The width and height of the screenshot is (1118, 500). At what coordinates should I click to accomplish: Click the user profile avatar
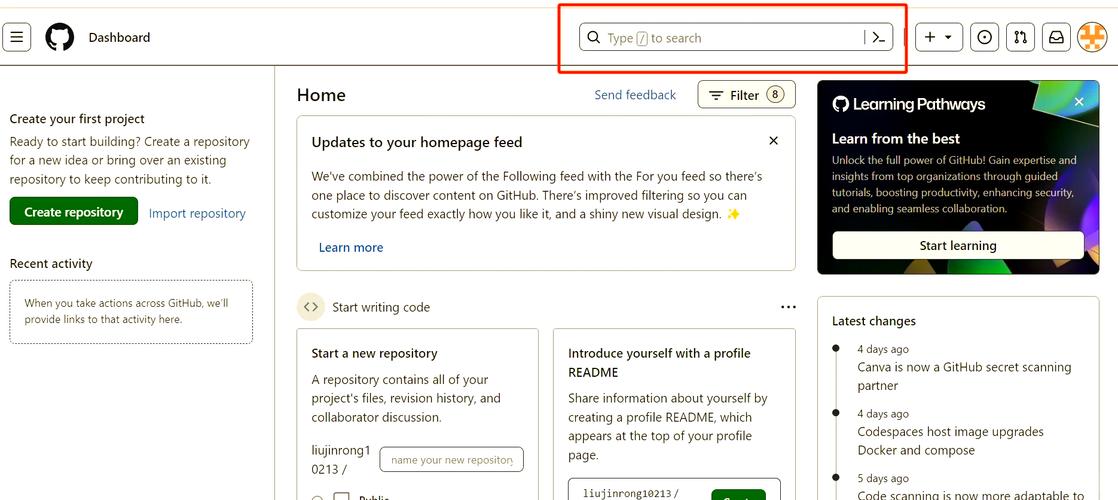click(1092, 38)
